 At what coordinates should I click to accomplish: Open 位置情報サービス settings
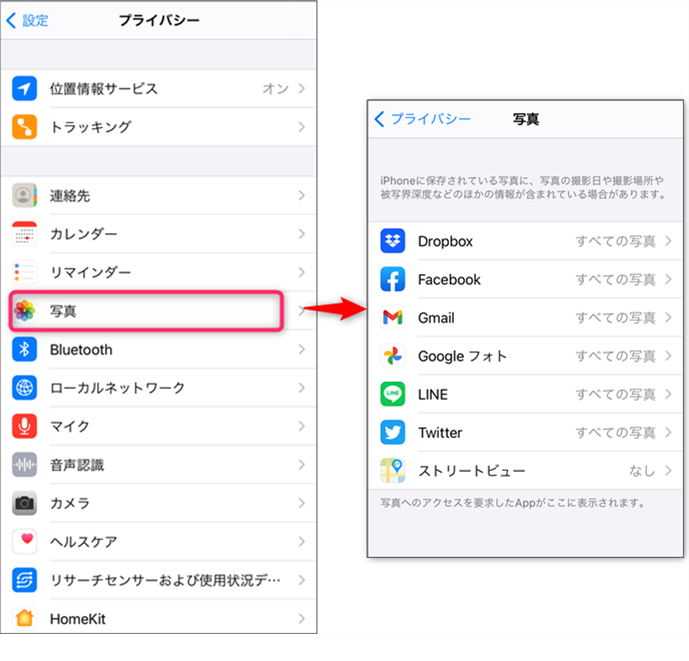coord(159,88)
